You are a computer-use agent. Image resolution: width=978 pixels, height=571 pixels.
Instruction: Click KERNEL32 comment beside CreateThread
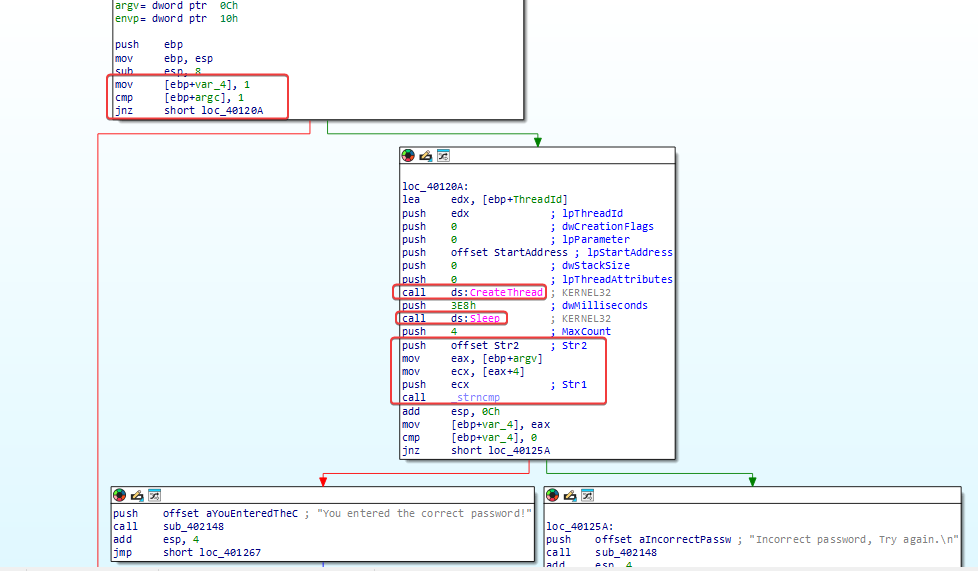586,292
